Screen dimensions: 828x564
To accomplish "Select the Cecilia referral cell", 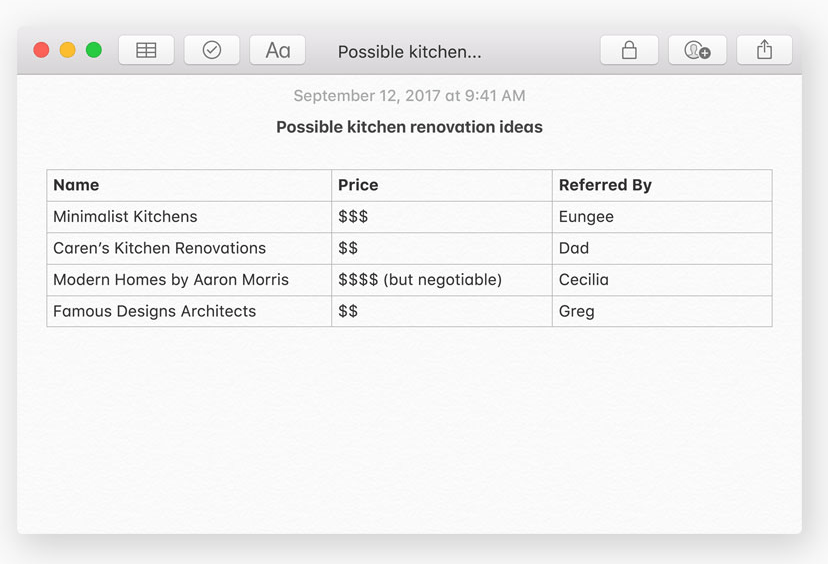I will pyautogui.click(x=662, y=280).
